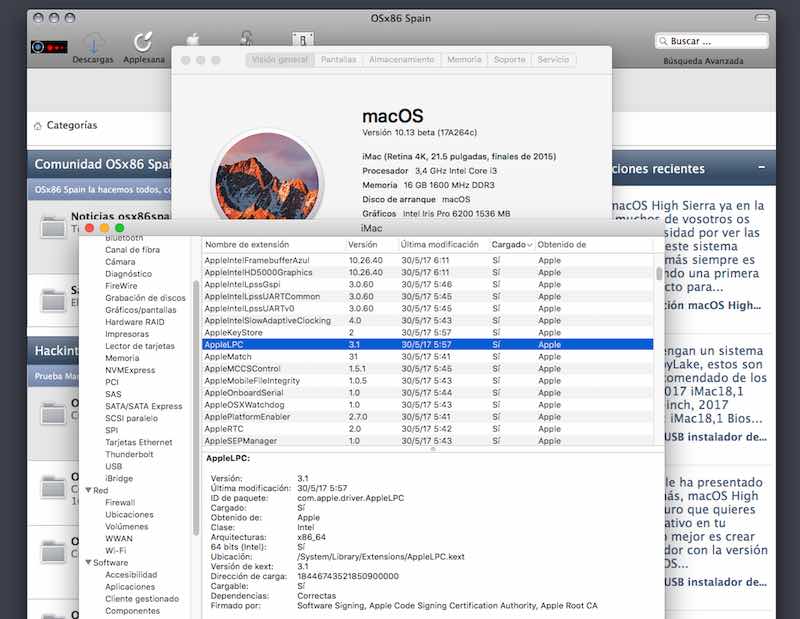
Task: Select Firewall under Red
Action: (x=120, y=503)
